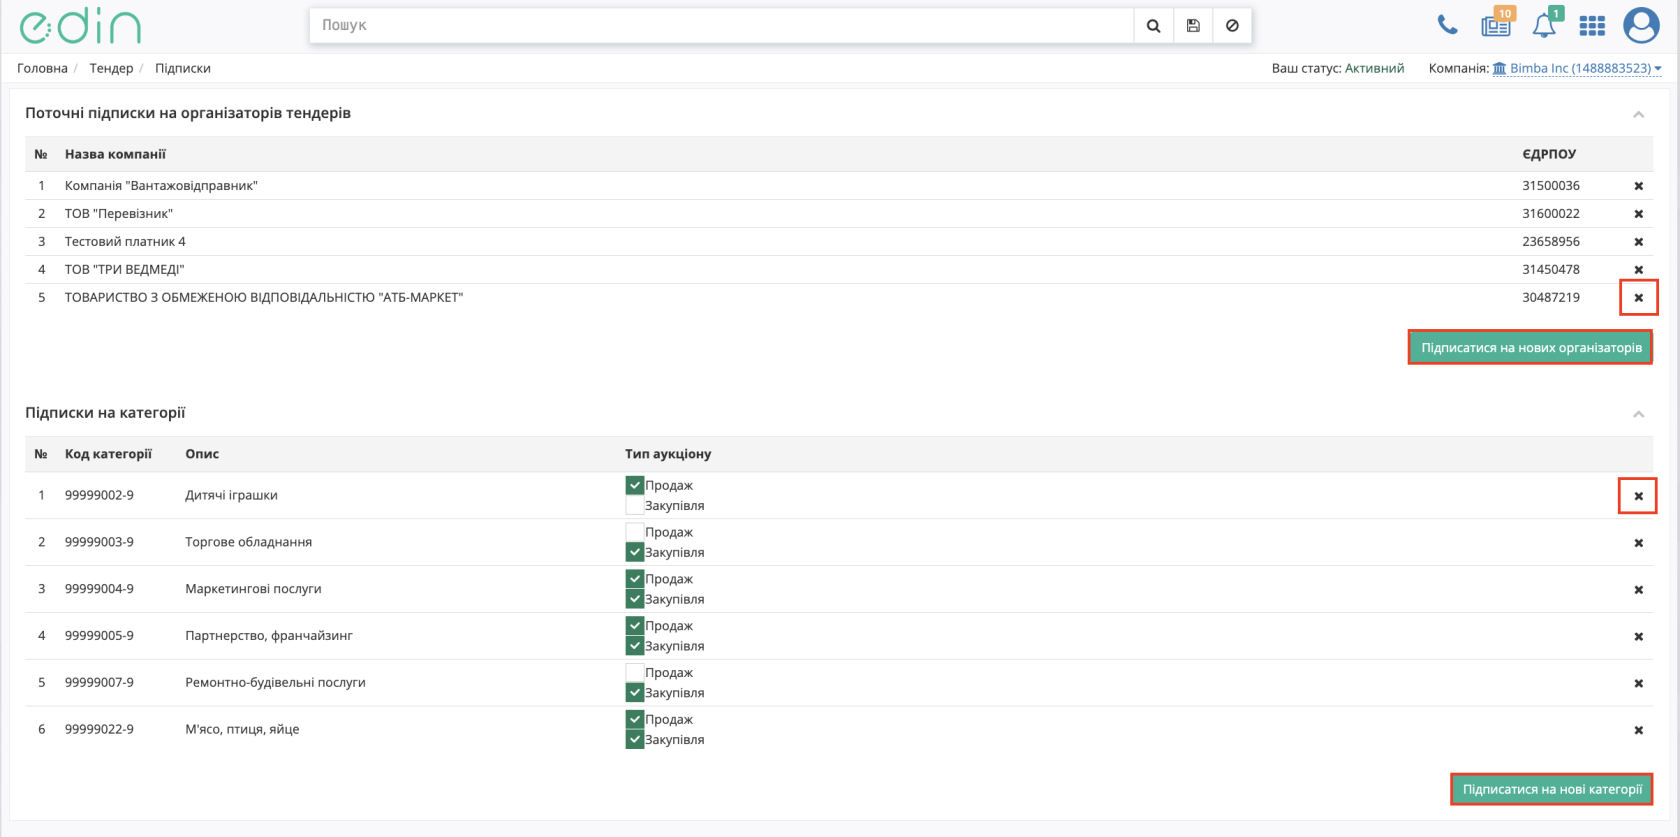Uncheck Закупівля for Партнерство, франчайзинг
Screen dimensions: 1680x837
[x=634, y=646]
